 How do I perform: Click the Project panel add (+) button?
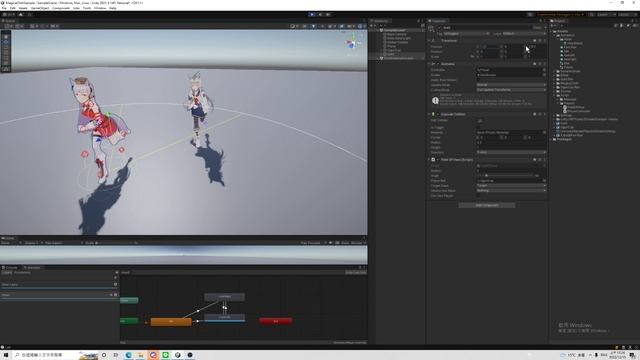click(552, 26)
